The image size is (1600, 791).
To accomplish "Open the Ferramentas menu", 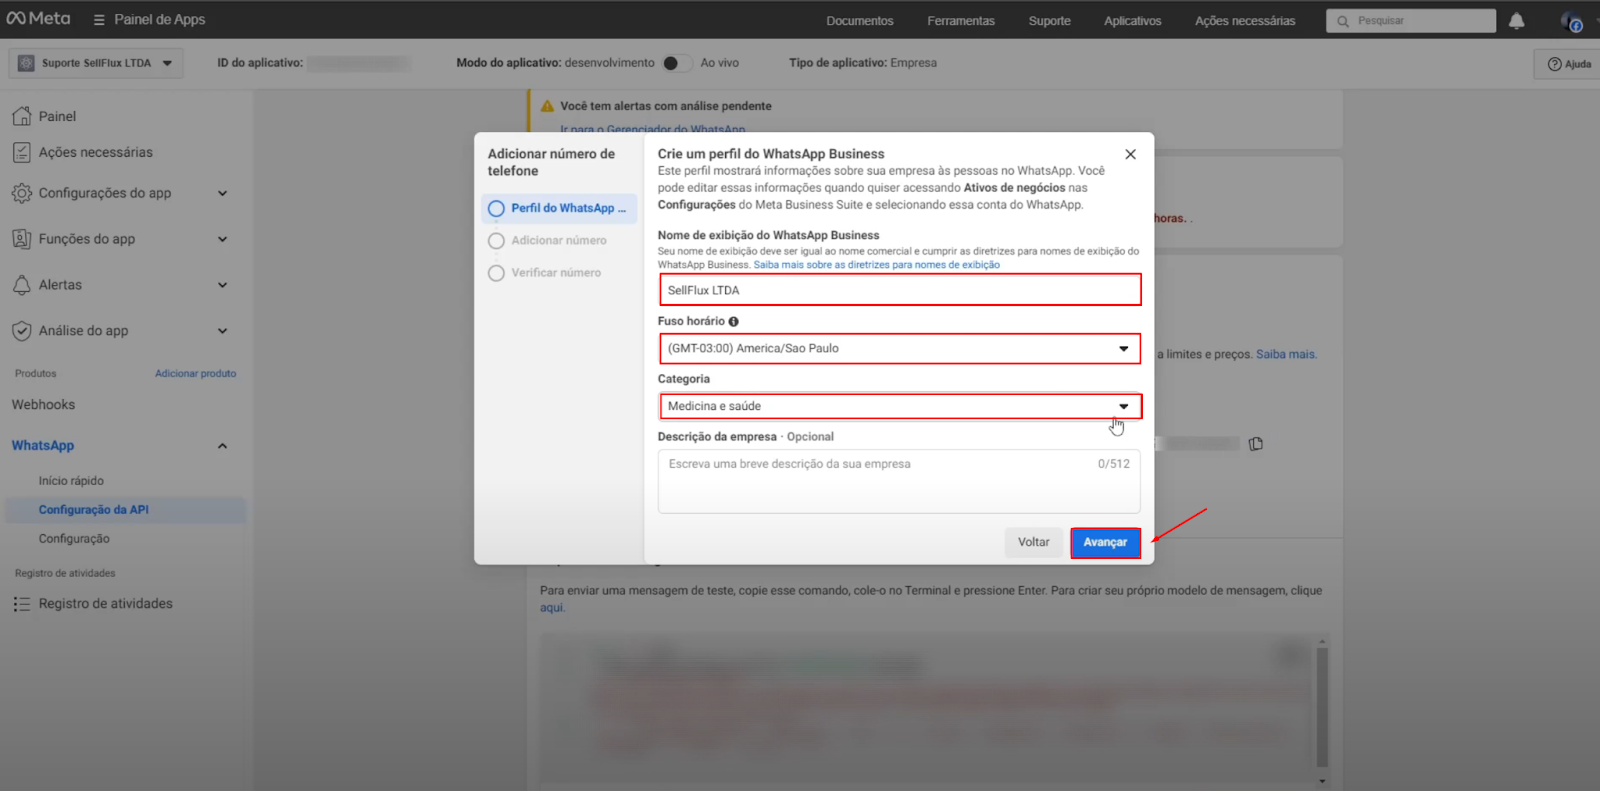I will pyautogui.click(x=960, y=21).
